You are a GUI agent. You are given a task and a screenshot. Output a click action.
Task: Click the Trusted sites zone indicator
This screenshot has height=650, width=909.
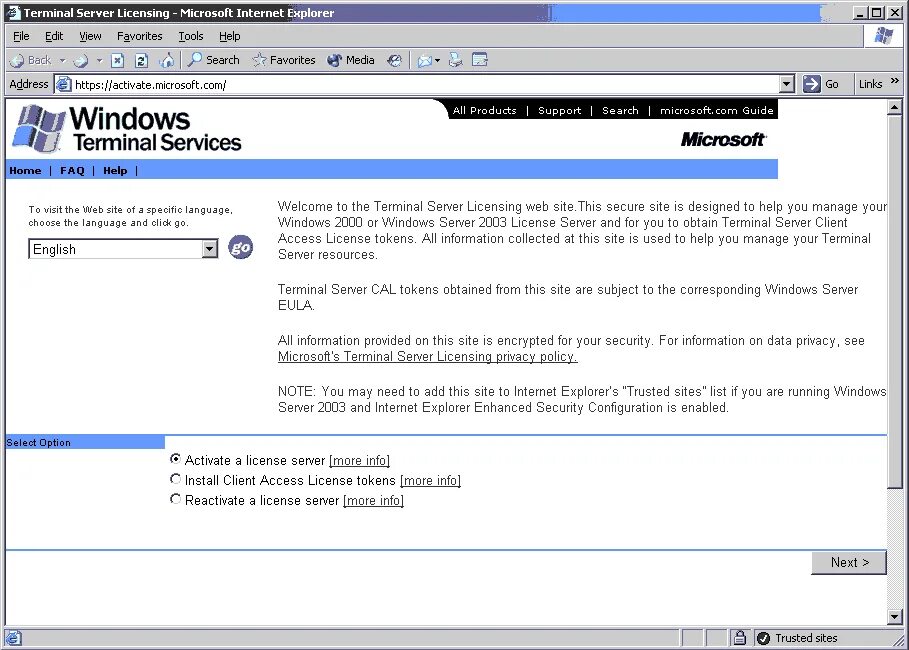pos(798,638)
